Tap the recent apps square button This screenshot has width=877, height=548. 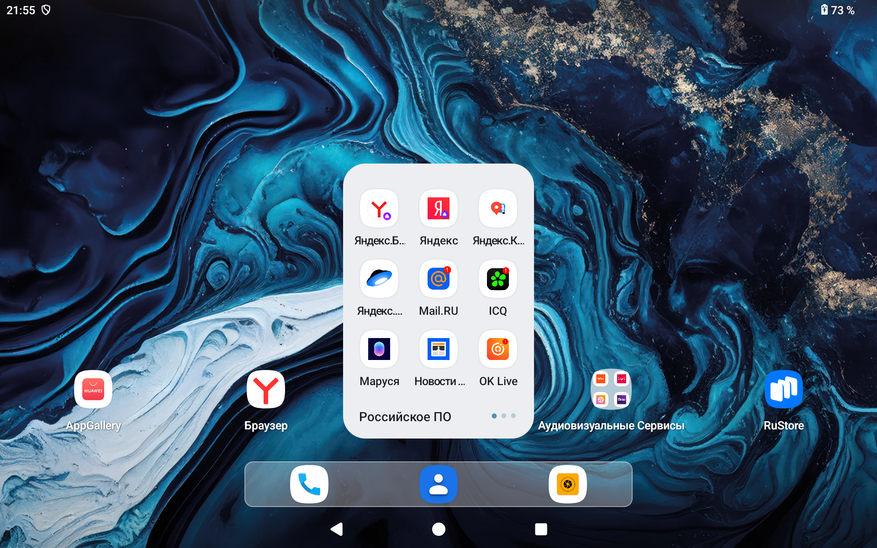pyautogui.click(x=541, y=529)
